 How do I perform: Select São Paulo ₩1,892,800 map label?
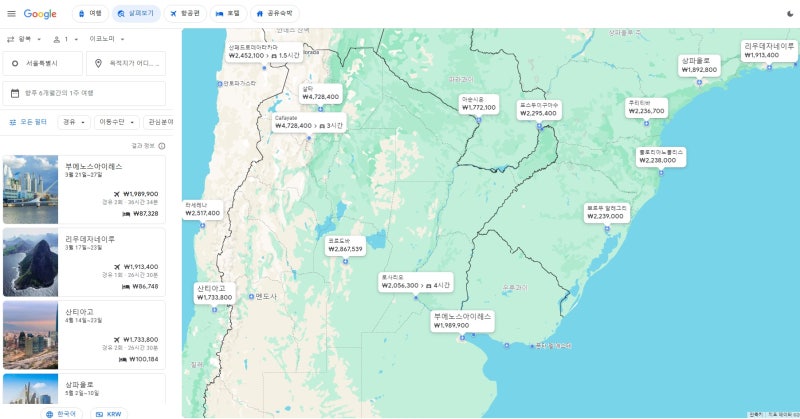click(699, 65)
